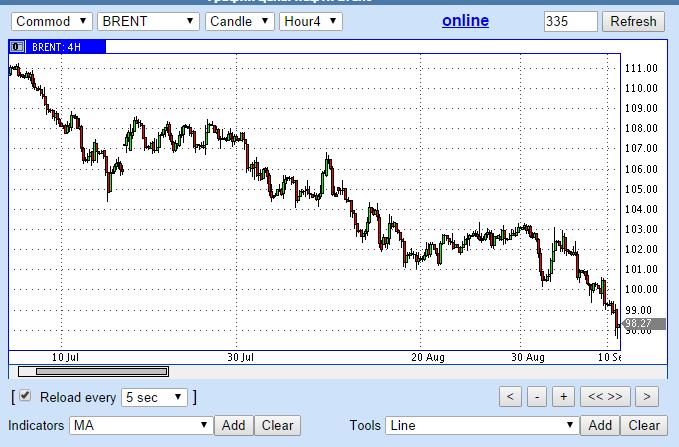Clear the indicators
The width and height of the screenshot is (679, 447).
[x=278, y=425]
